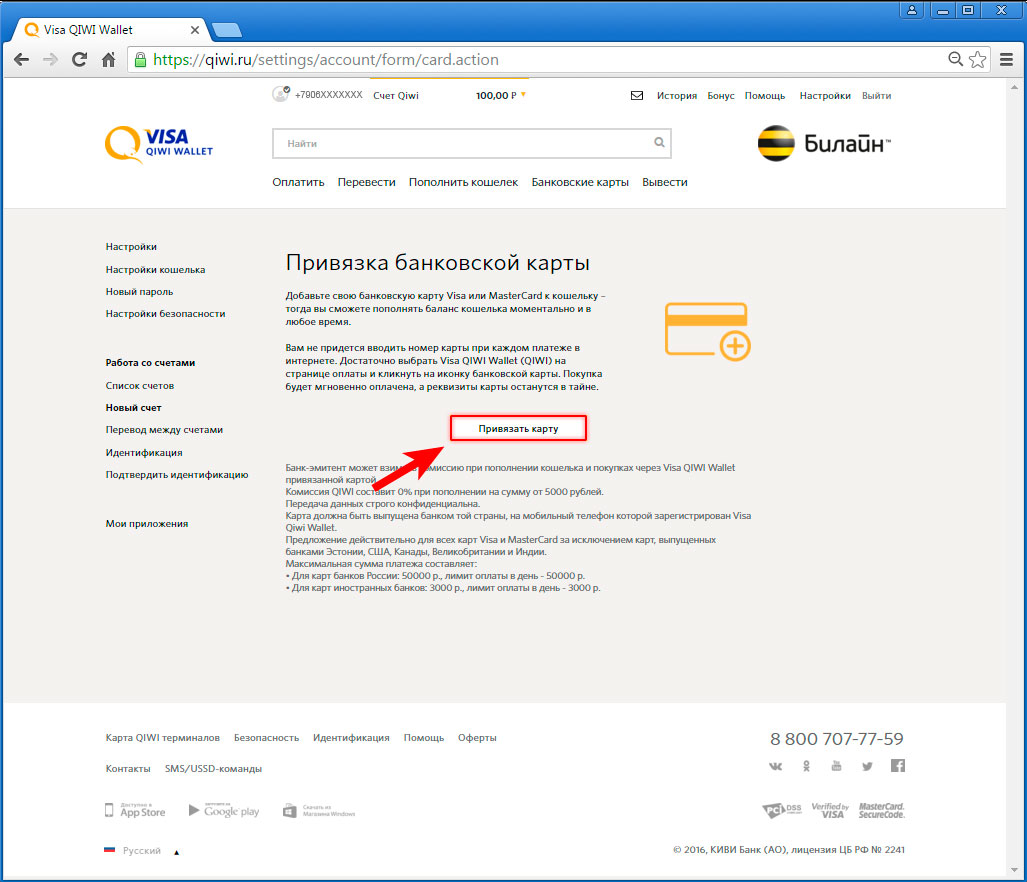1027x882 pixels.
Task: Open the Twitter social icon
Action: click(x=867, y=766)
